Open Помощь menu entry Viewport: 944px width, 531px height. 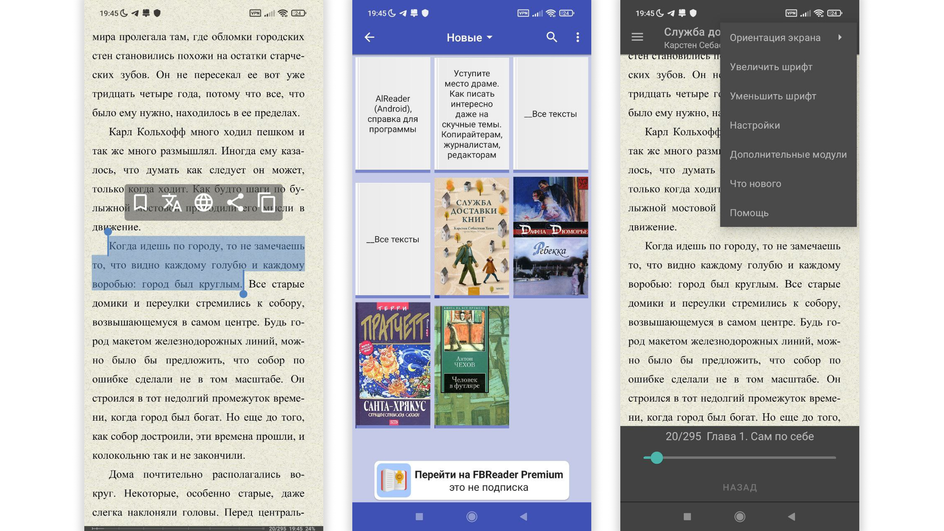[x=788, y=213]
